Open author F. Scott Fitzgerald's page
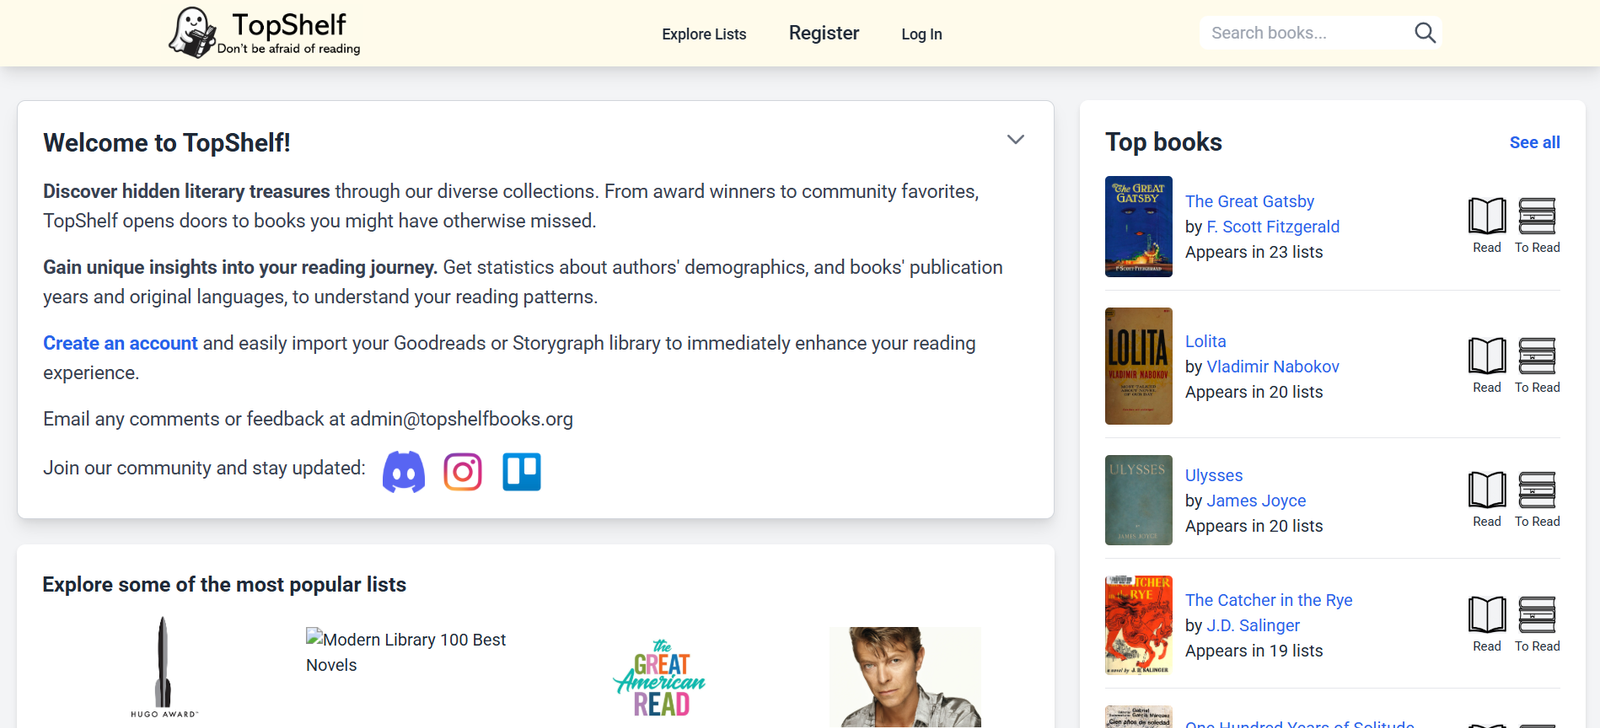The image size is (1600, 728). pos(1272,227)
